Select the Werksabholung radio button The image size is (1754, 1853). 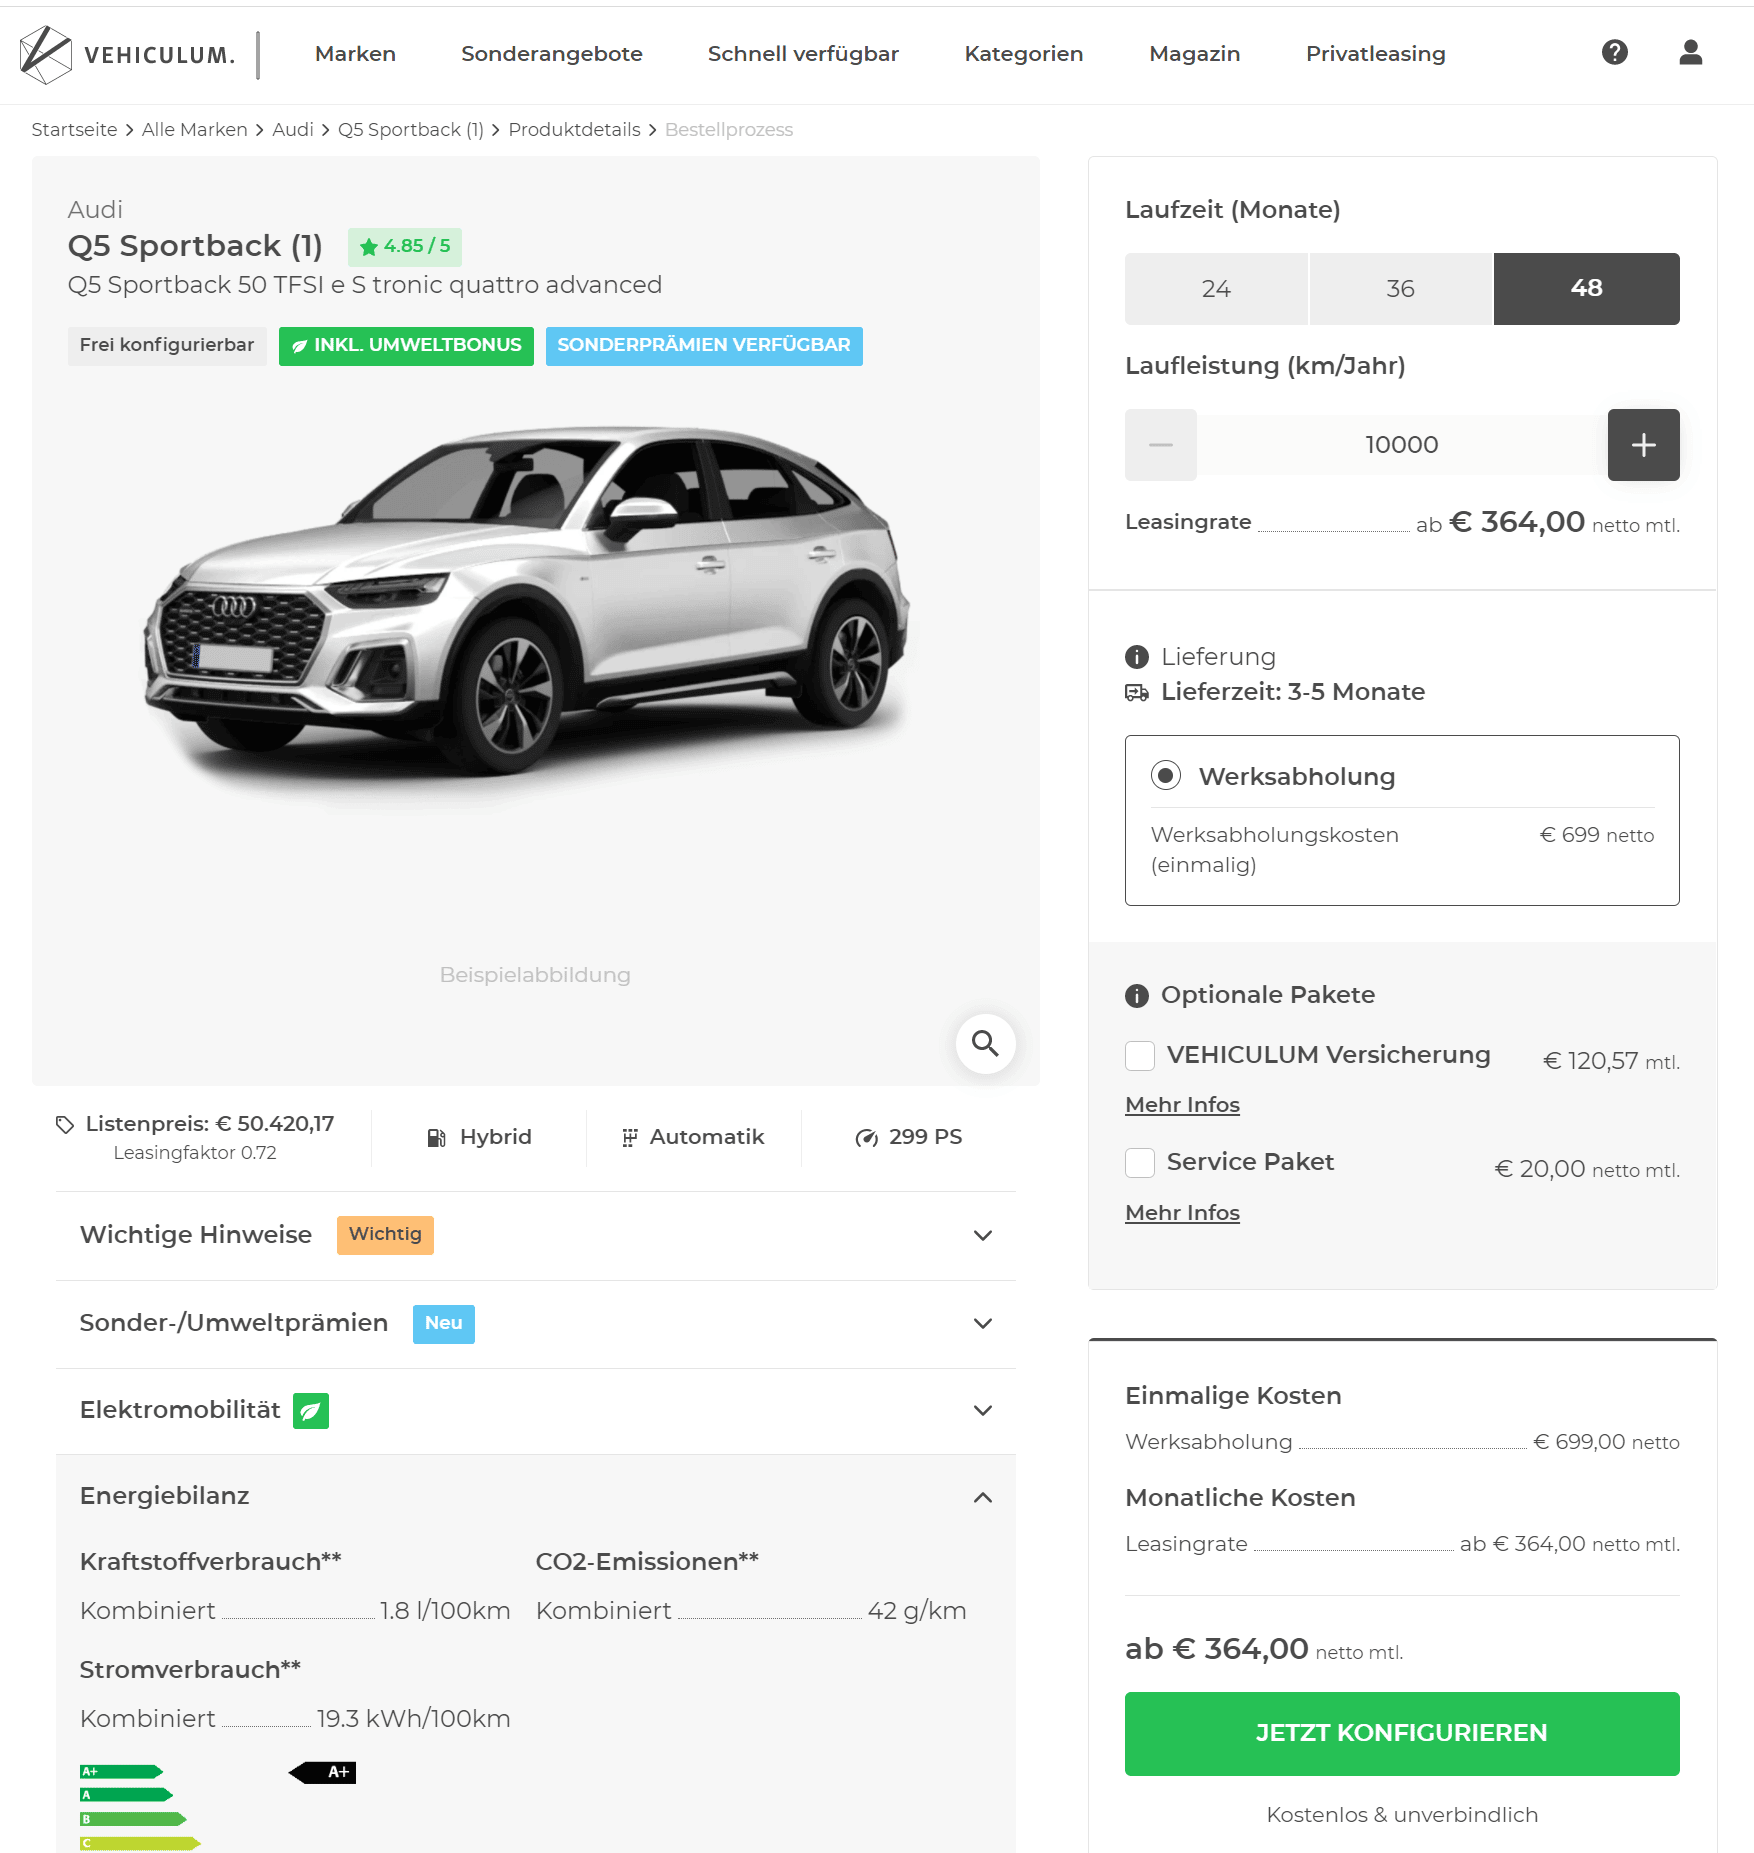(x=1165, y=776)
